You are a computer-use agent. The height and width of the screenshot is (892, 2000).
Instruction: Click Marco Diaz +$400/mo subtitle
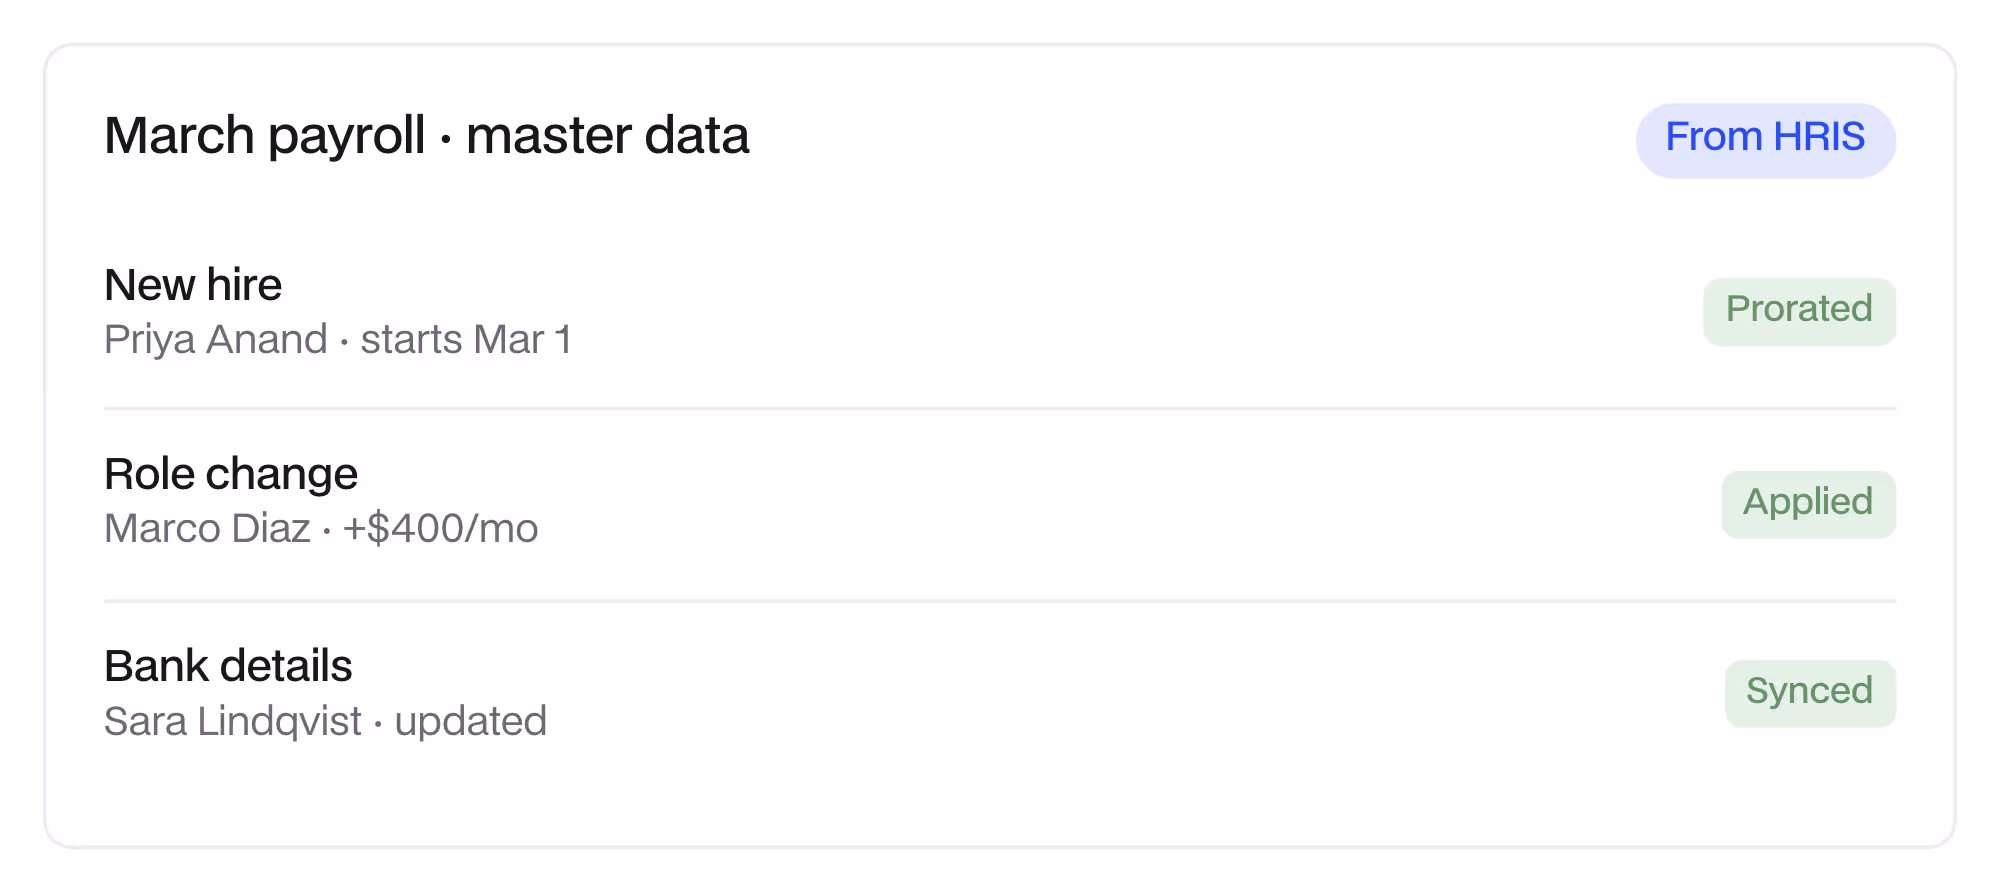321,529
